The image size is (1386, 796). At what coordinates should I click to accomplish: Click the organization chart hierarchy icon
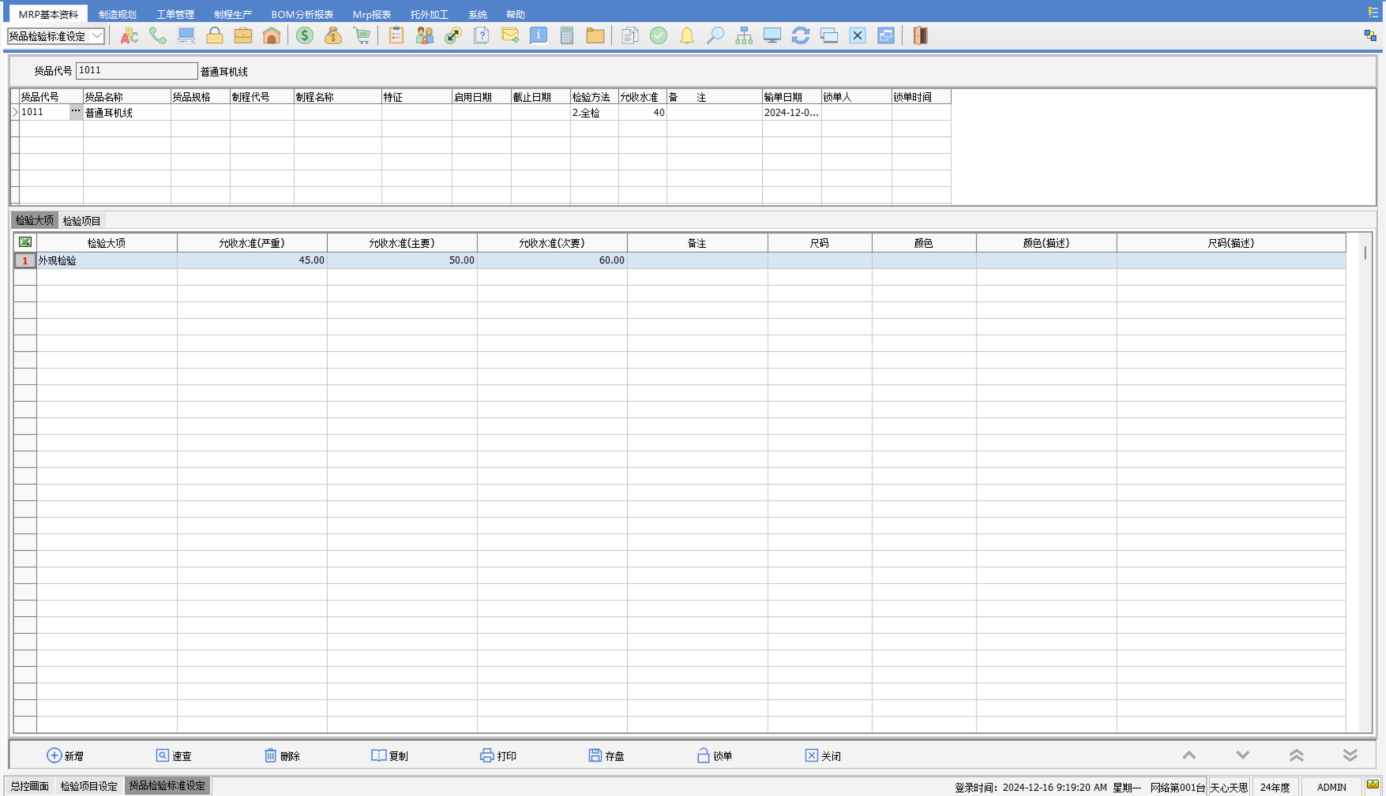pyautogui.click(x=744, y=36)
